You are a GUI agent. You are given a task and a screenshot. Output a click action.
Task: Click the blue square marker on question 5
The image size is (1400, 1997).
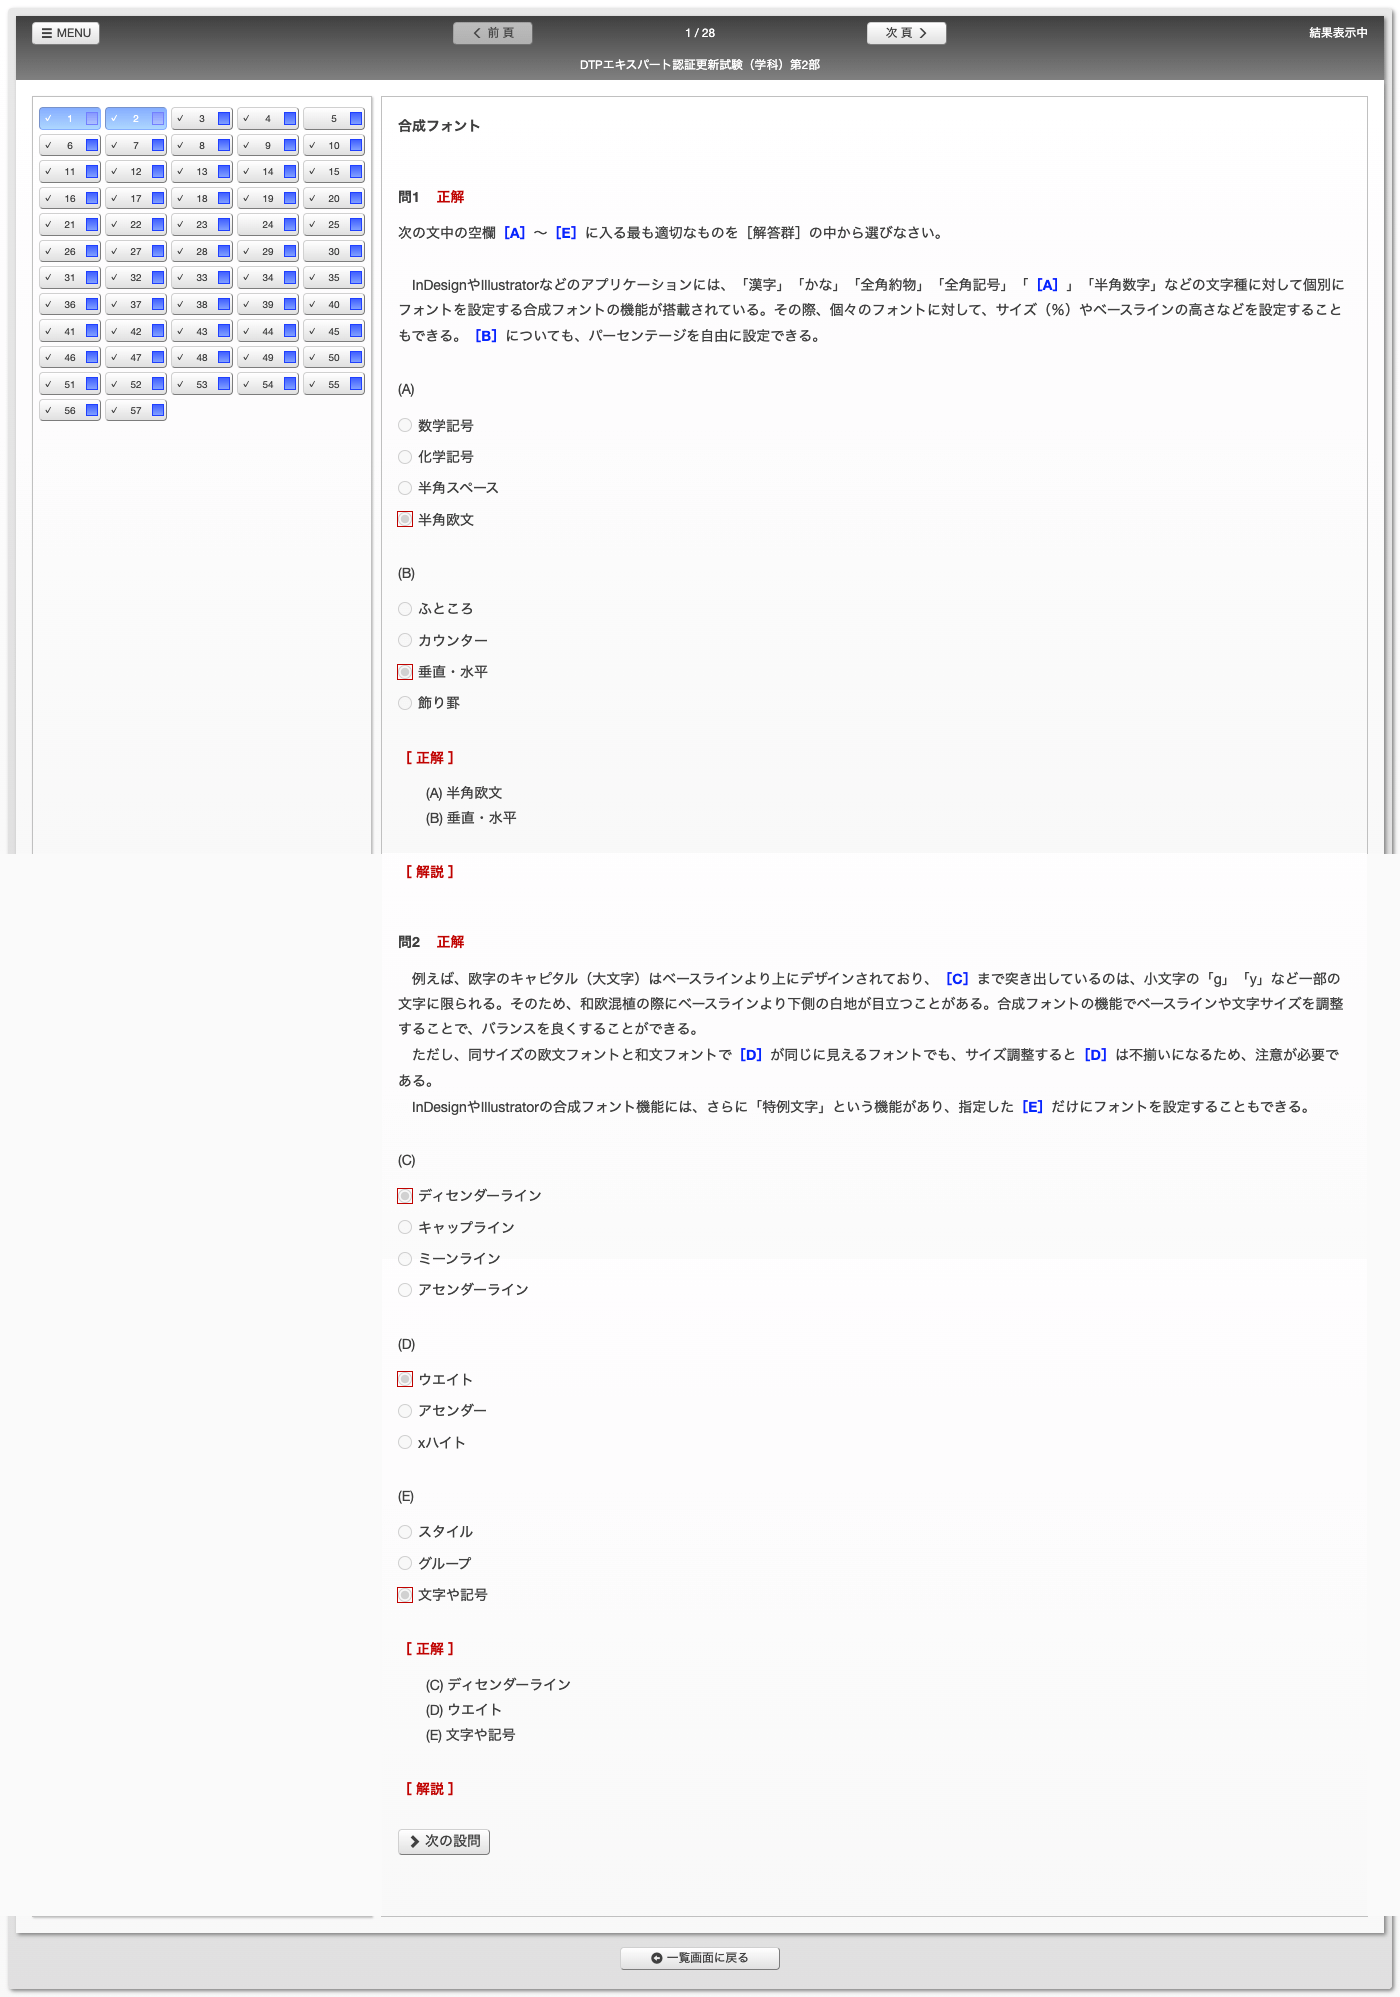[x=356, y=119]
